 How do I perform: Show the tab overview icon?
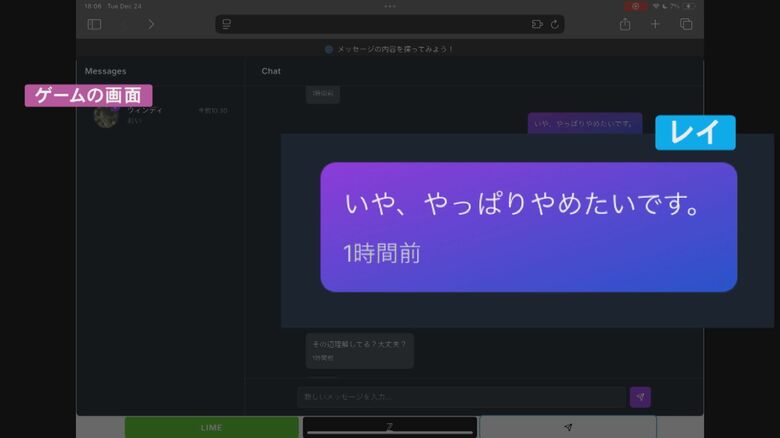686,24
